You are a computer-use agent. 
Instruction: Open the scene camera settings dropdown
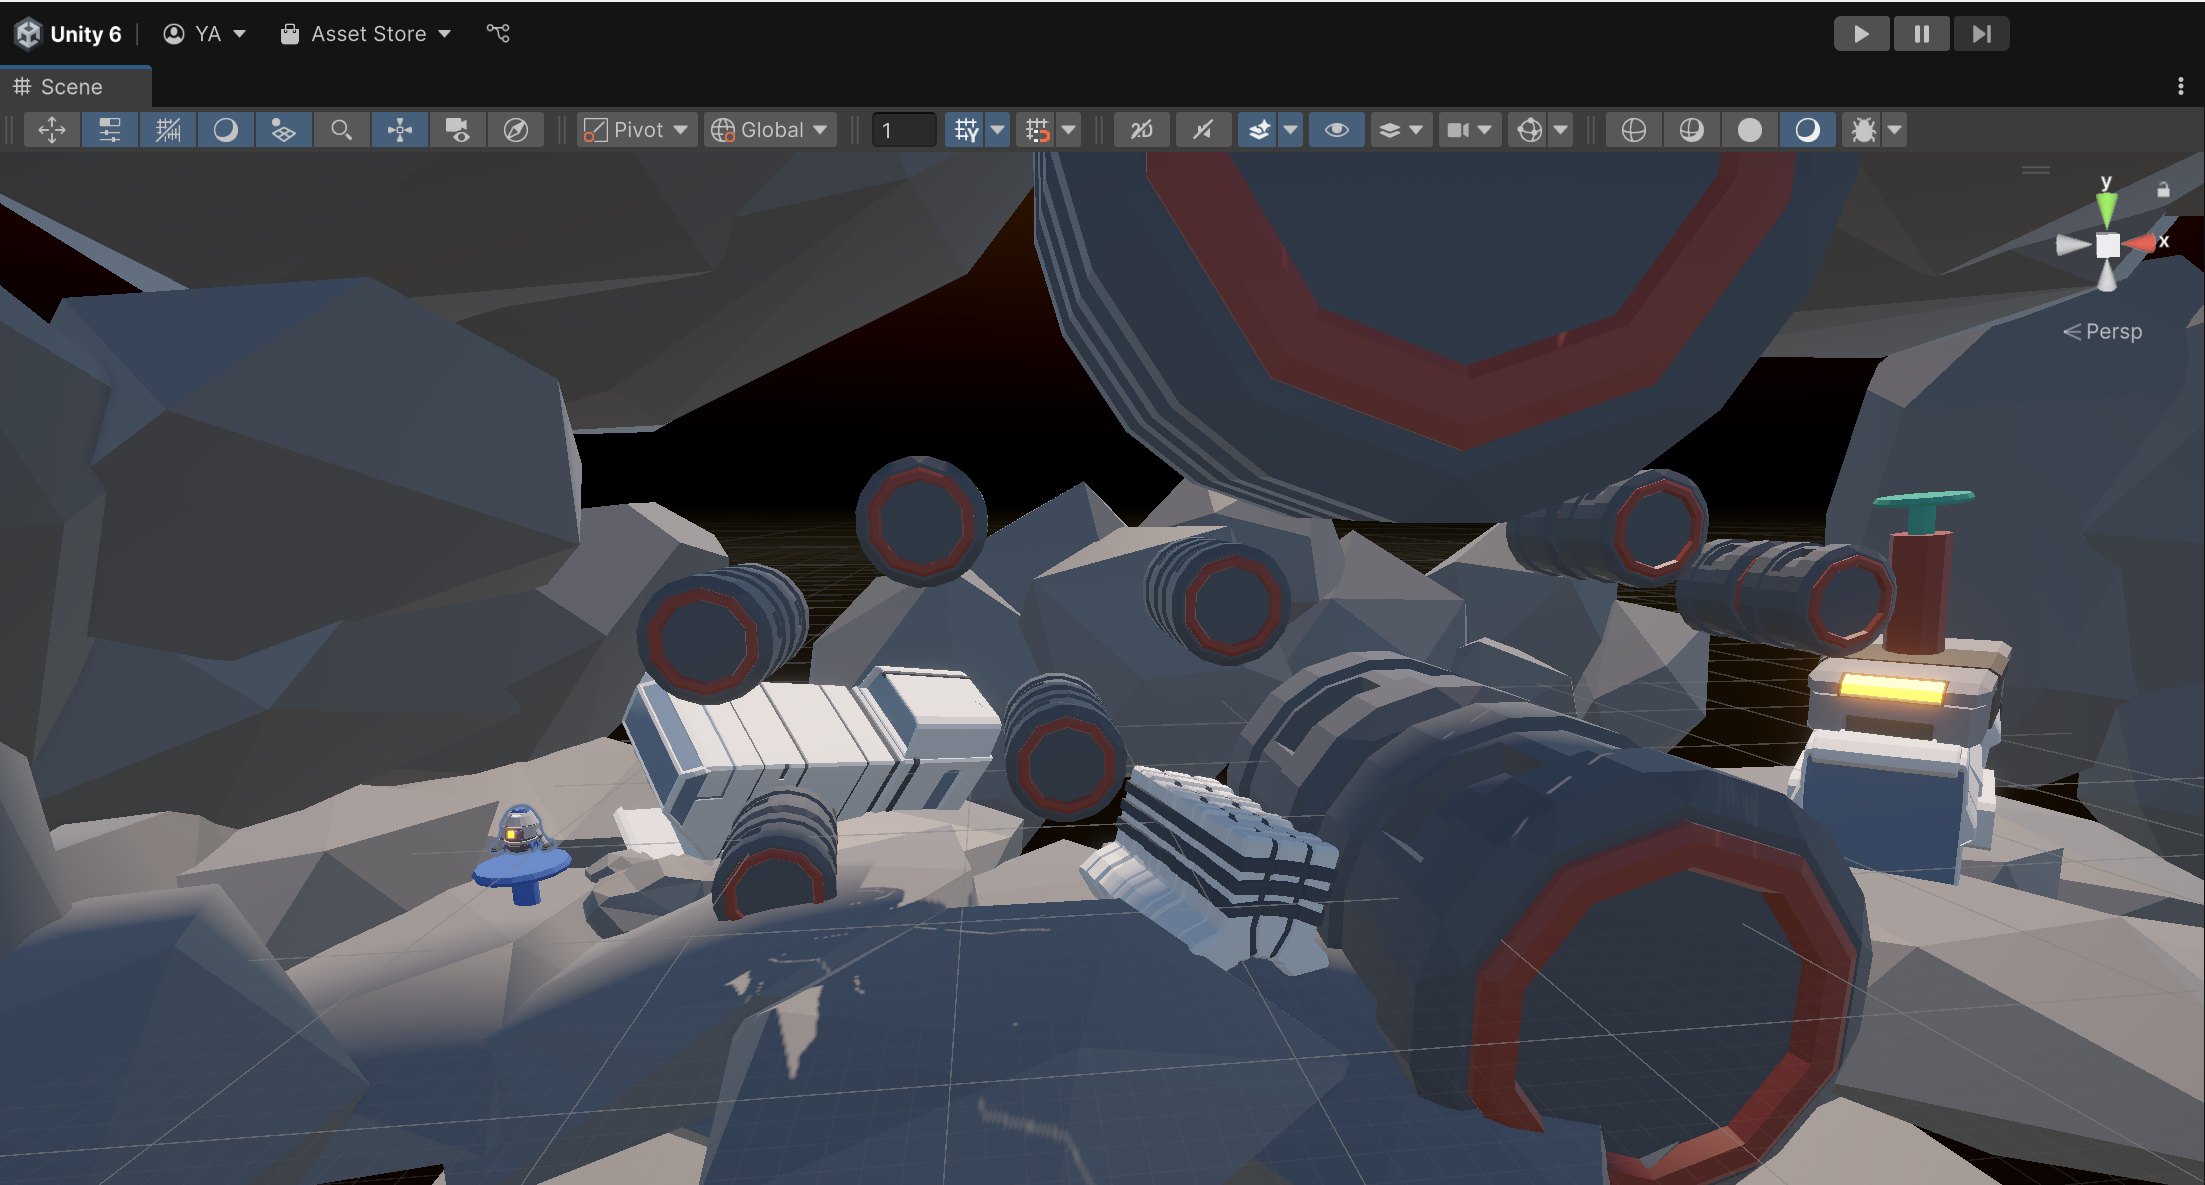coord(1470,130)
